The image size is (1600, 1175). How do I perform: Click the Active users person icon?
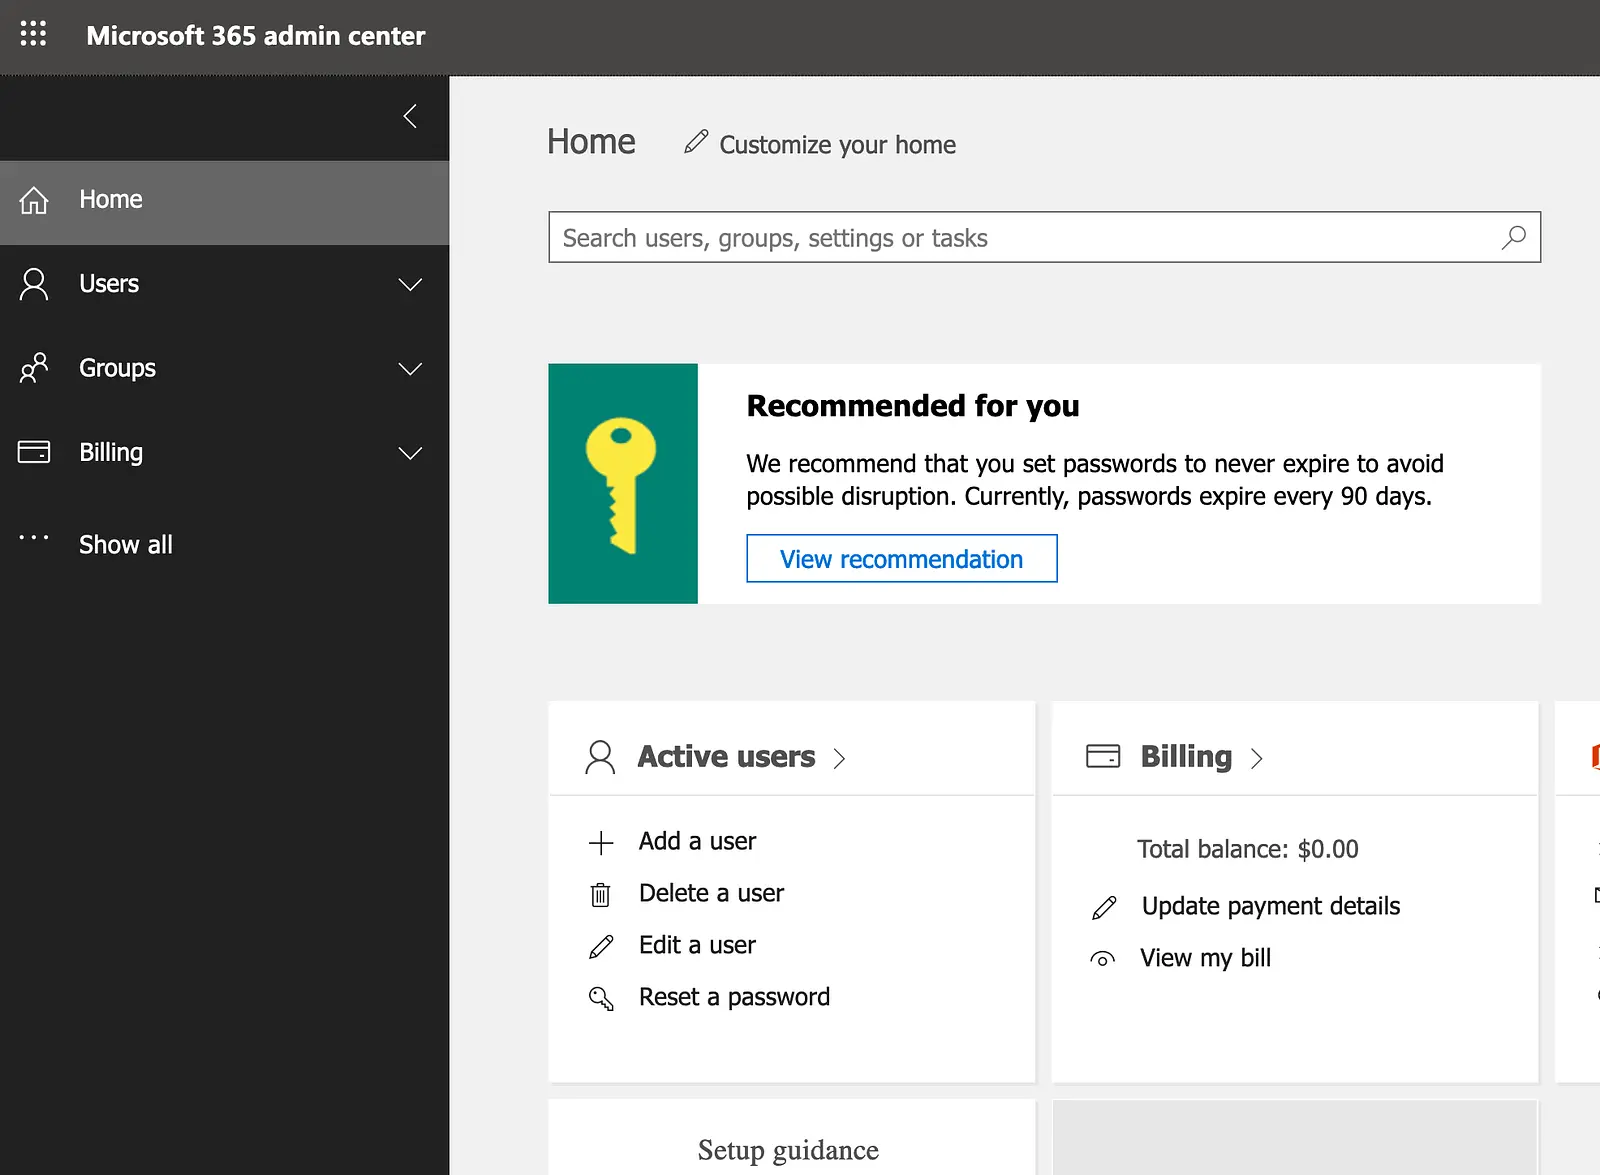[600, 757]
